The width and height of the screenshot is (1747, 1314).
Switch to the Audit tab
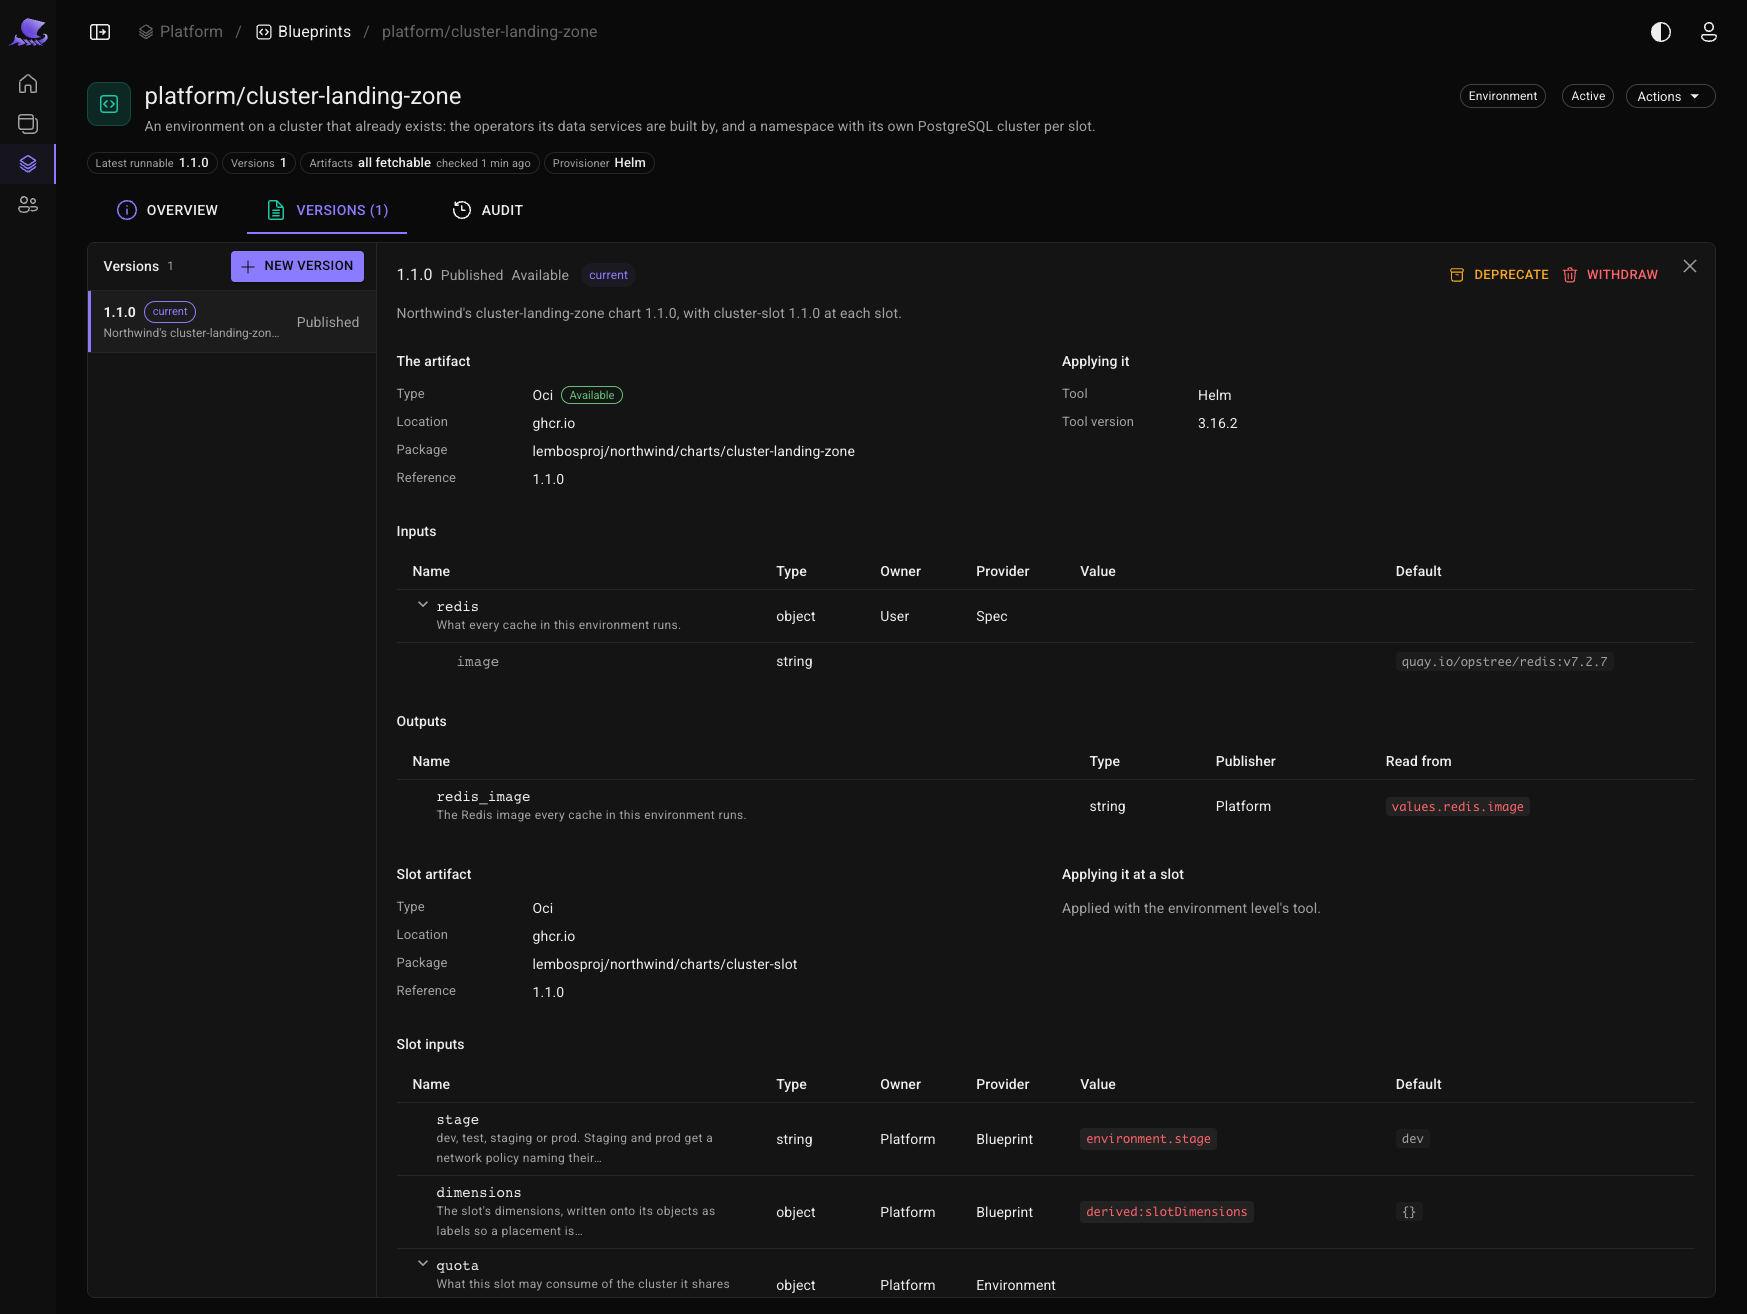(488, 210)
